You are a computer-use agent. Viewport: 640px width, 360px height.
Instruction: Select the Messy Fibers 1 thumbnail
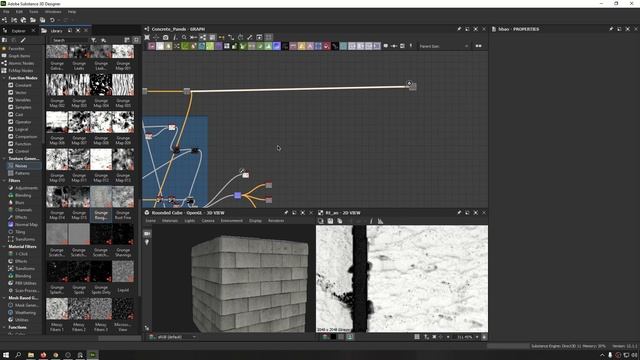tap(57, 309)
